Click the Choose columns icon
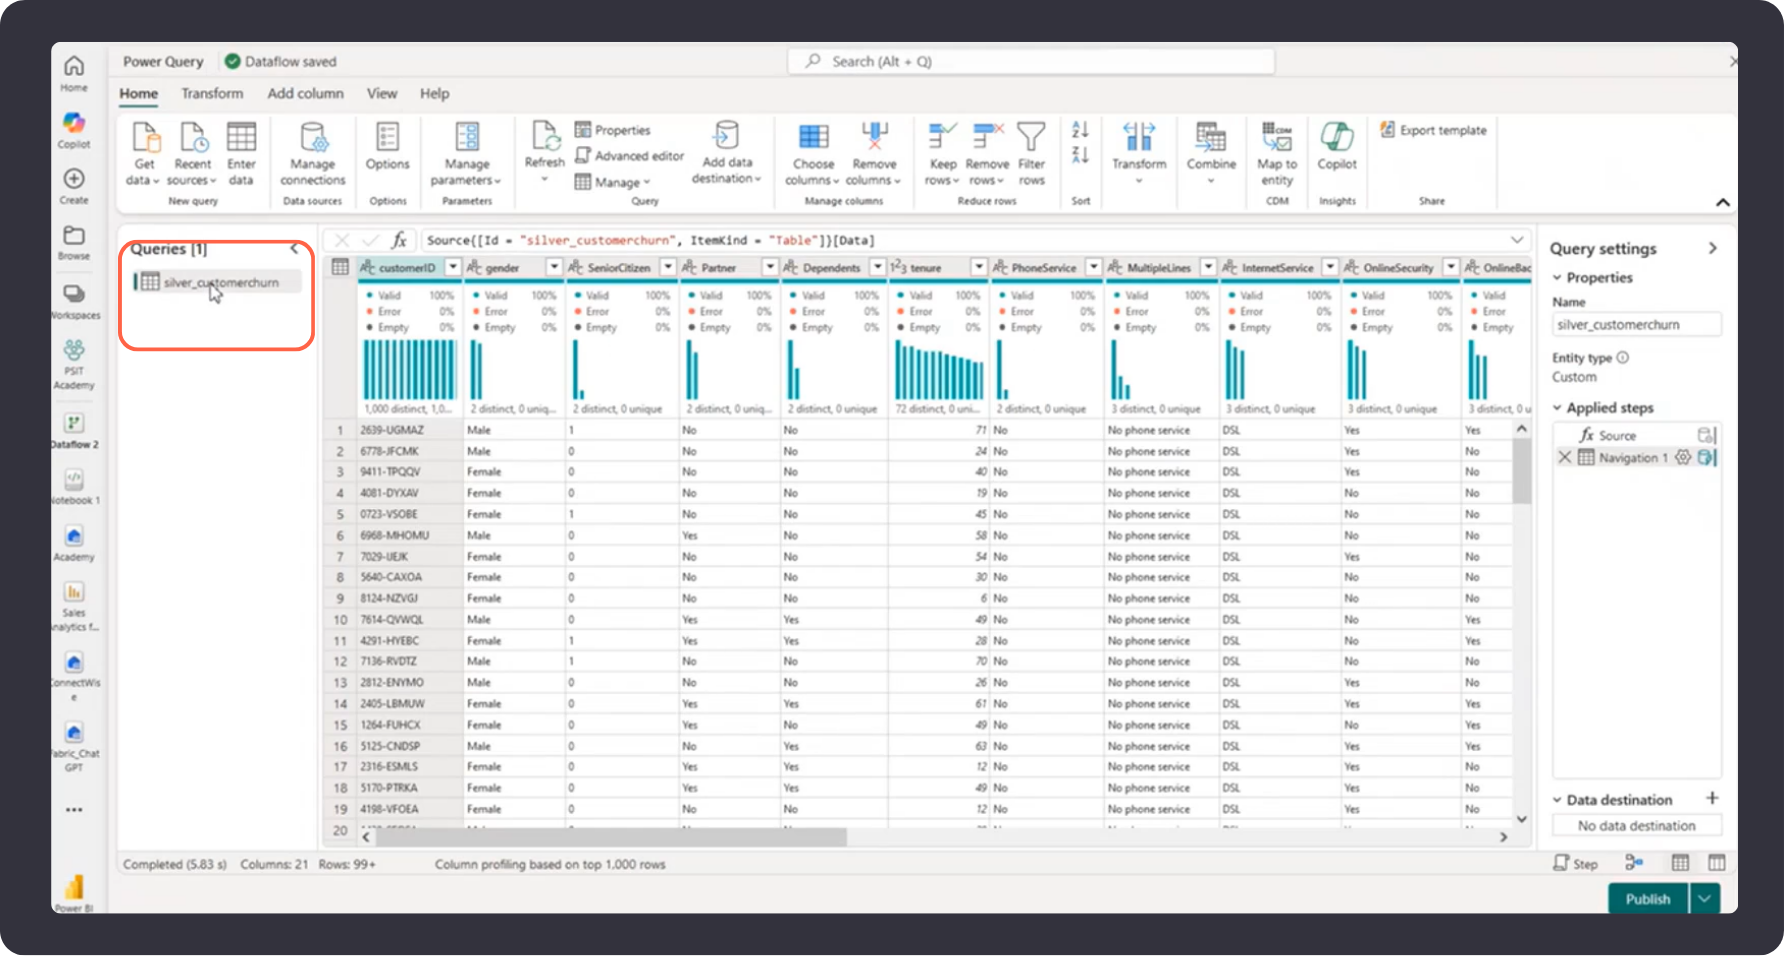 [x=813, y=138]
